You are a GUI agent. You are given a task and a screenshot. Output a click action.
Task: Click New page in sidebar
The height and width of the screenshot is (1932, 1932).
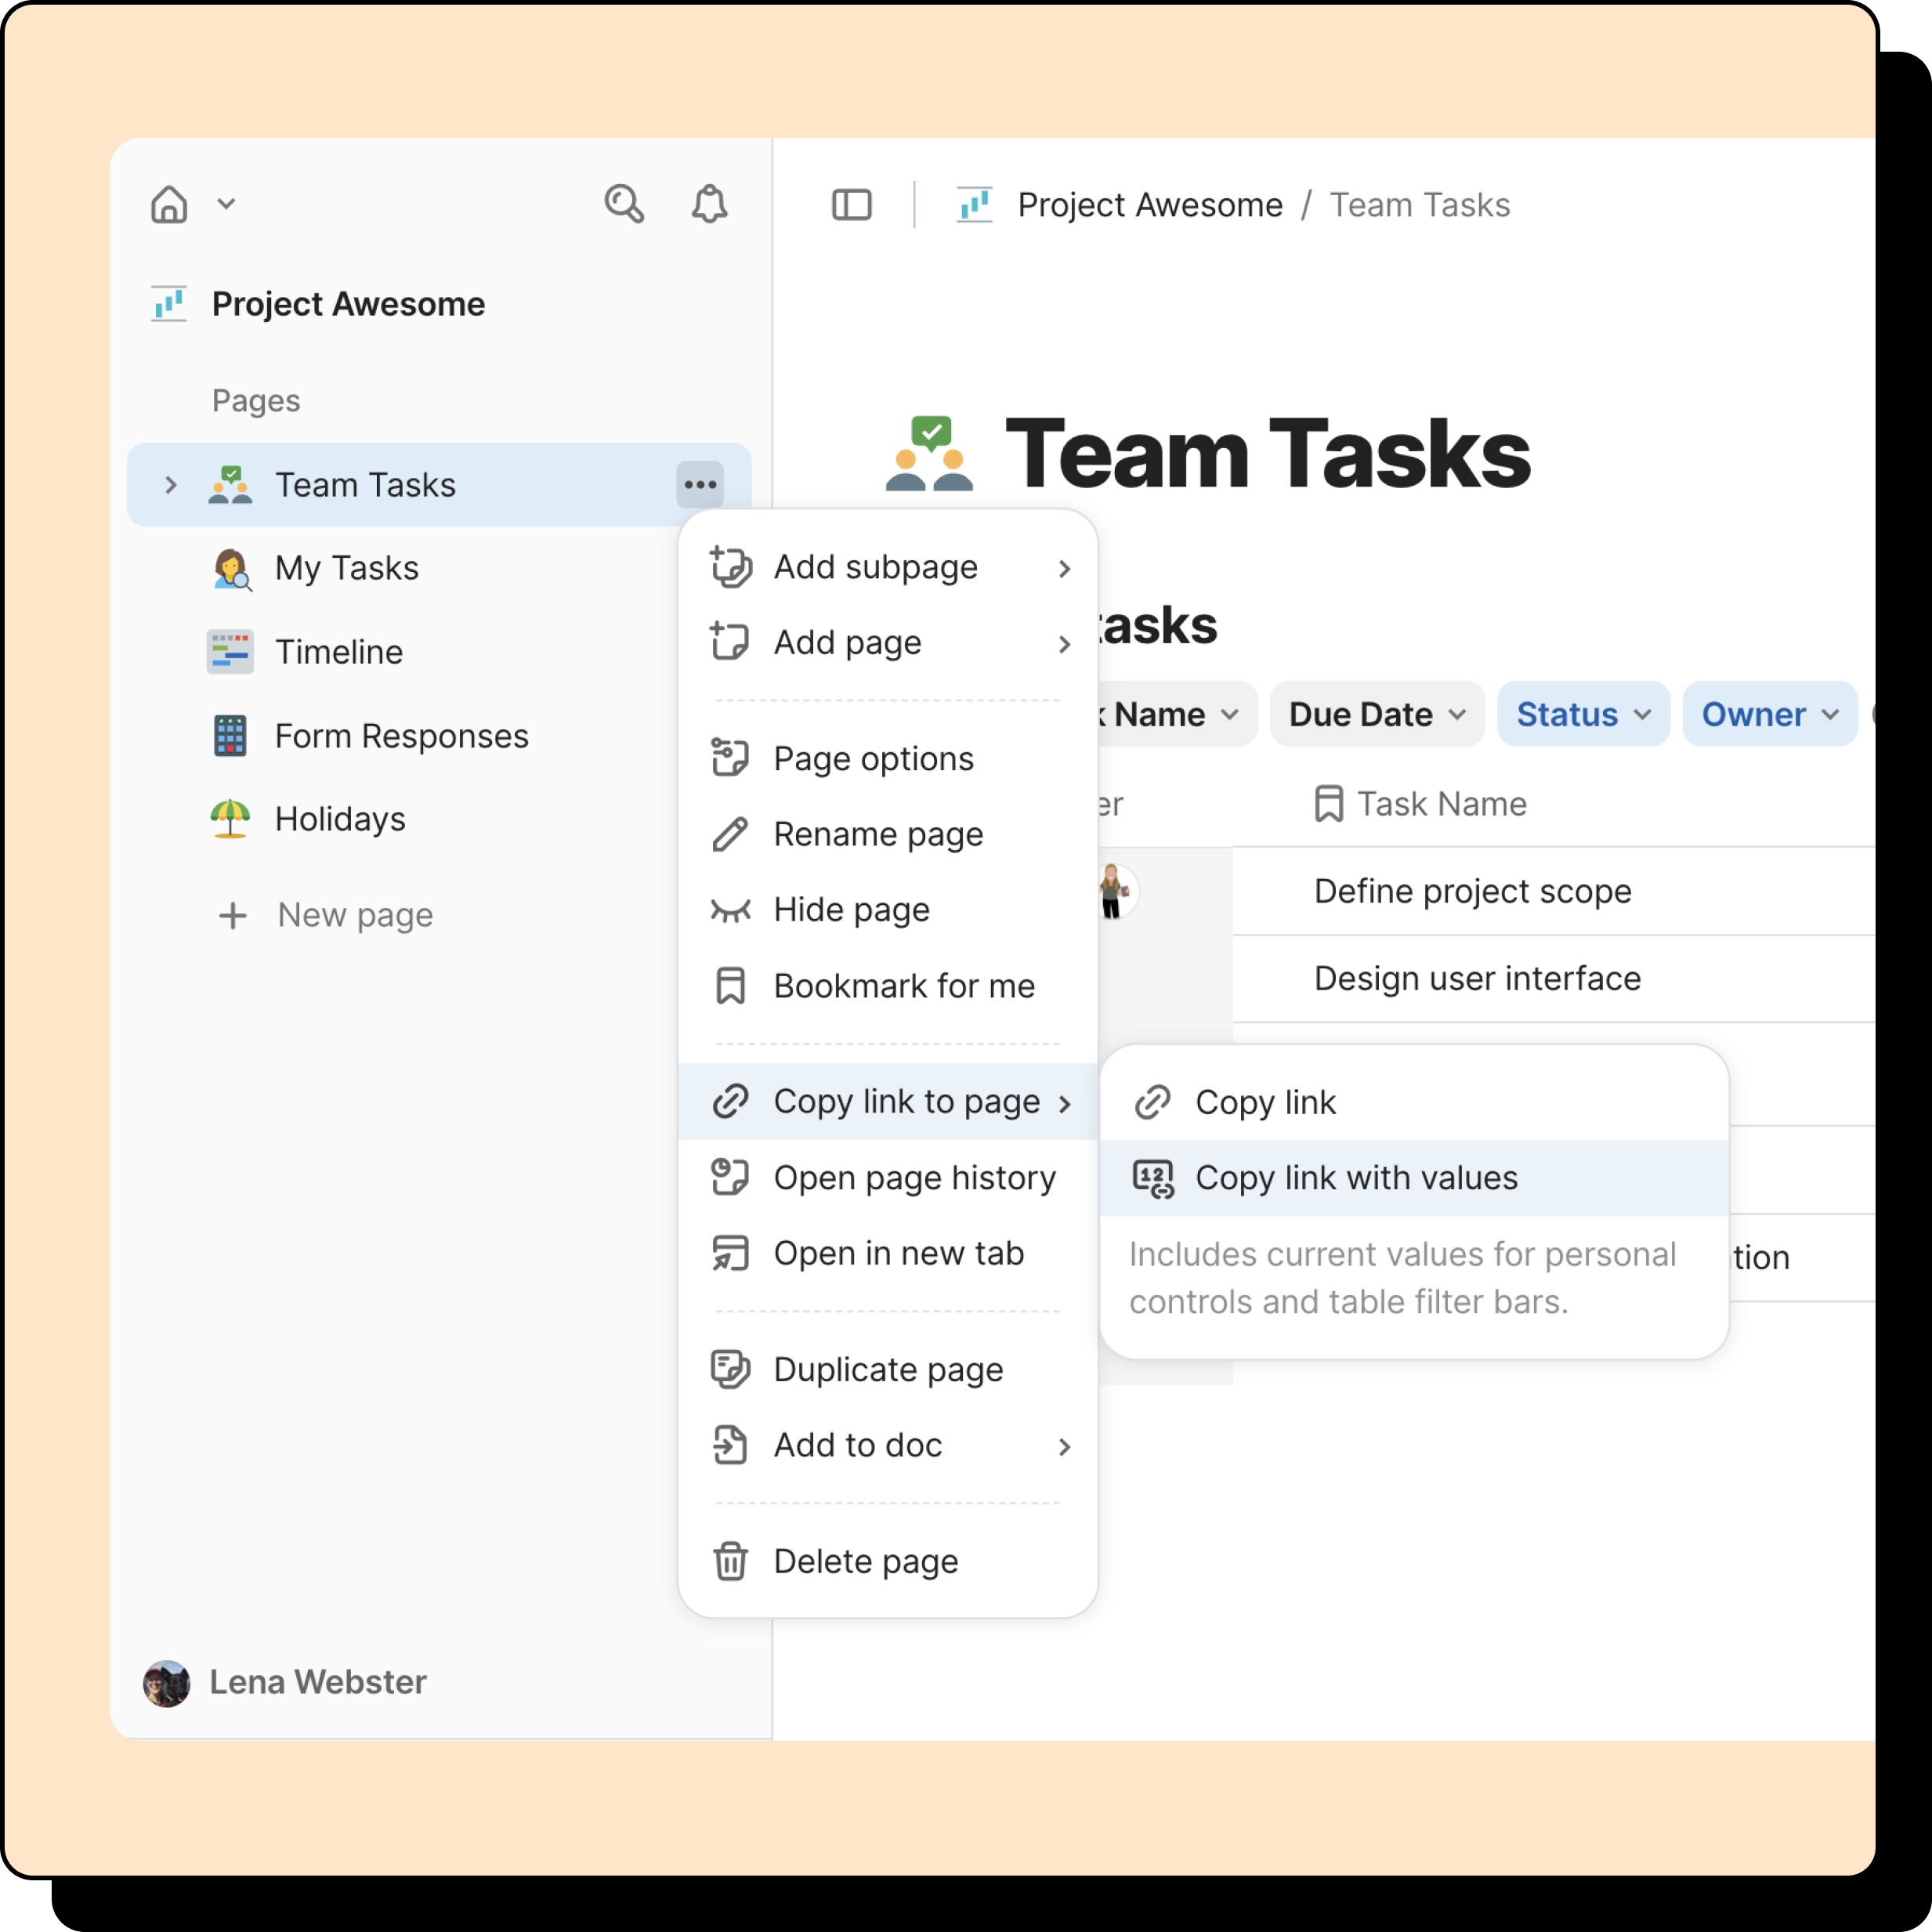coord(354,915)
